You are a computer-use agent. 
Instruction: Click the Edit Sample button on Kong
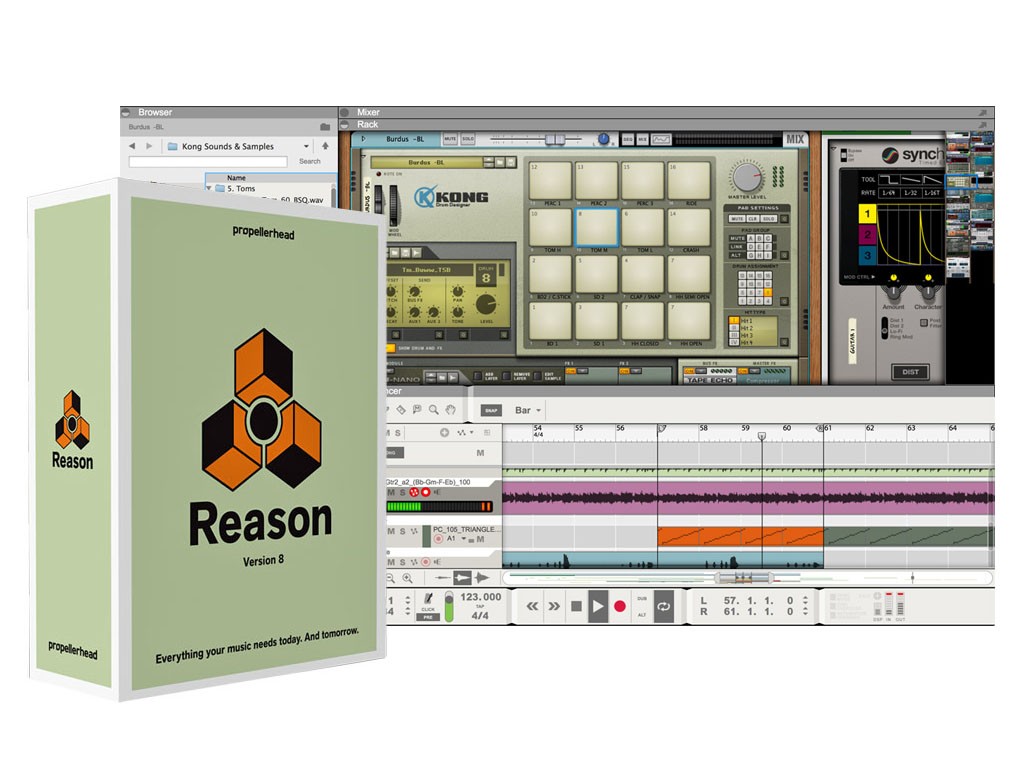pyautogui.click(x=537, y=376)
